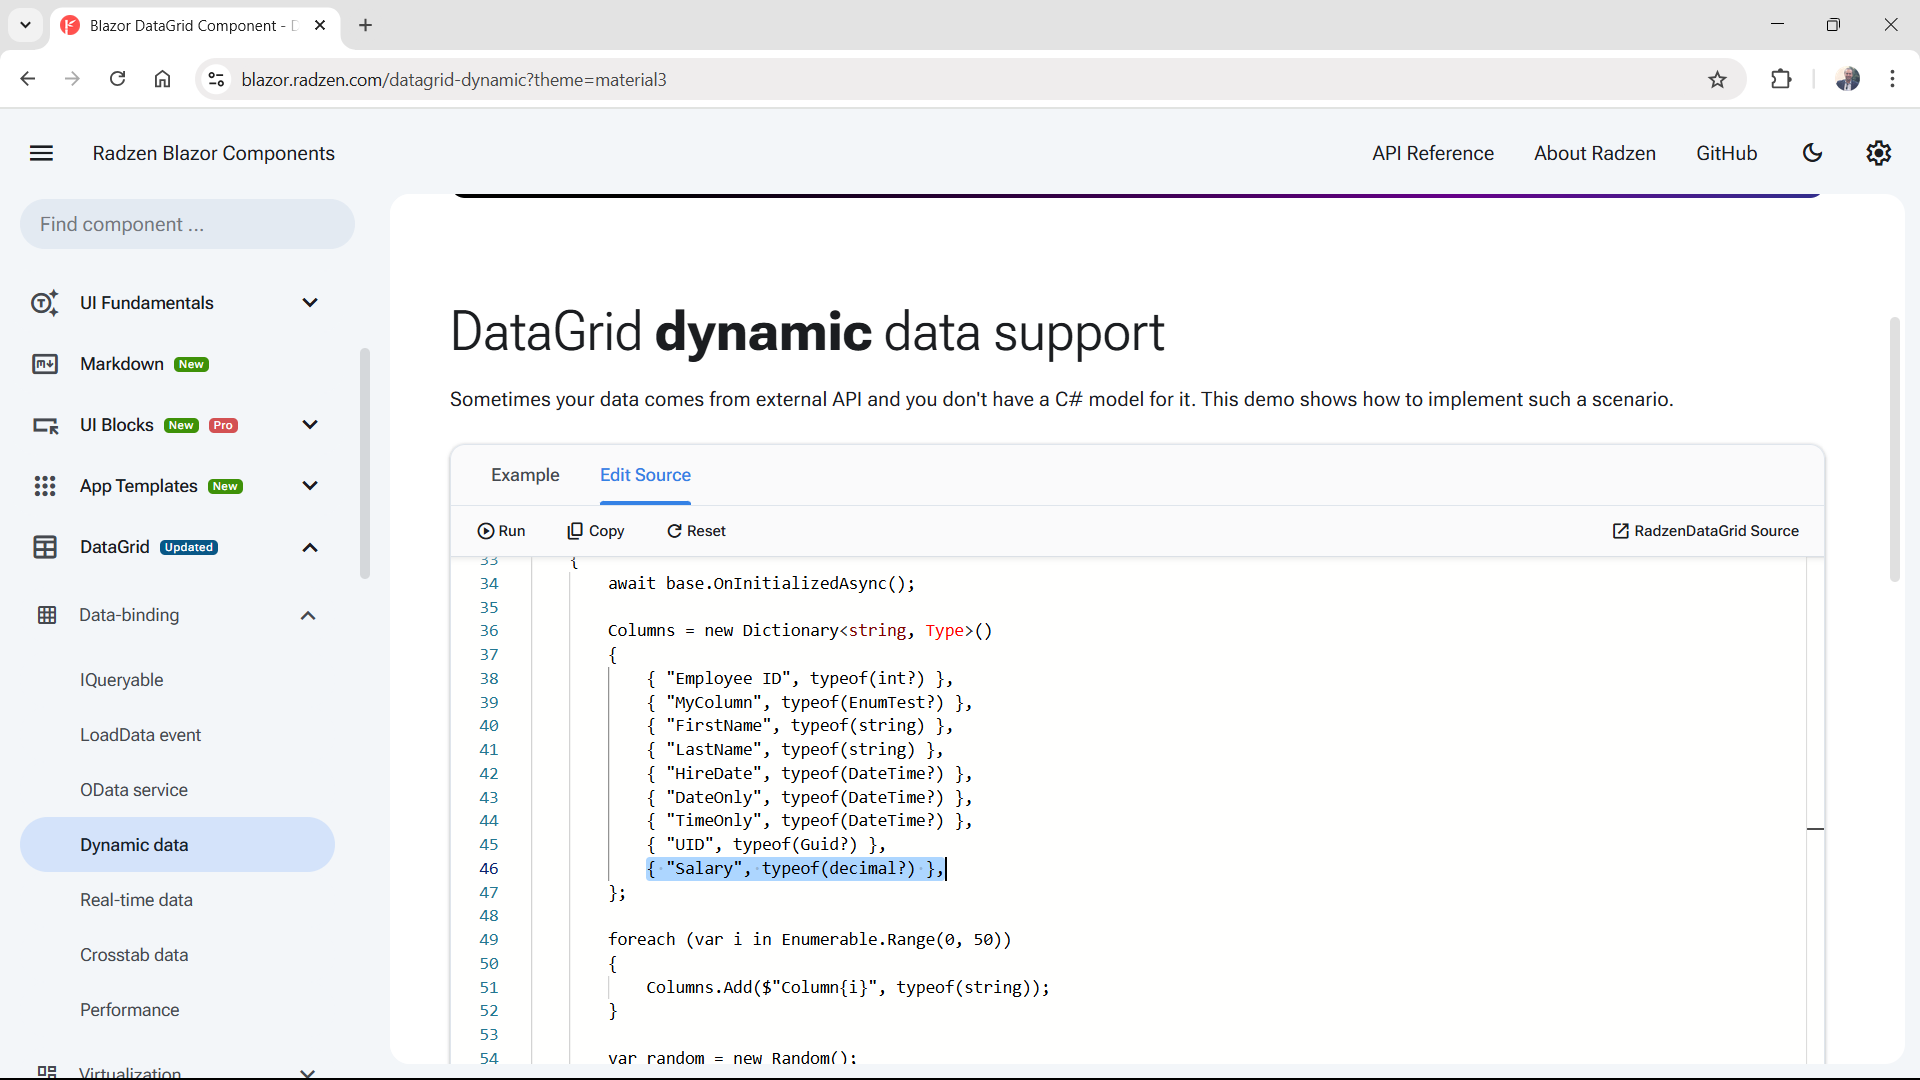Click line number 36 in the gutter
Image resolution: width=1920 pixels, height=1080 pixels.
tap(489, 630)
